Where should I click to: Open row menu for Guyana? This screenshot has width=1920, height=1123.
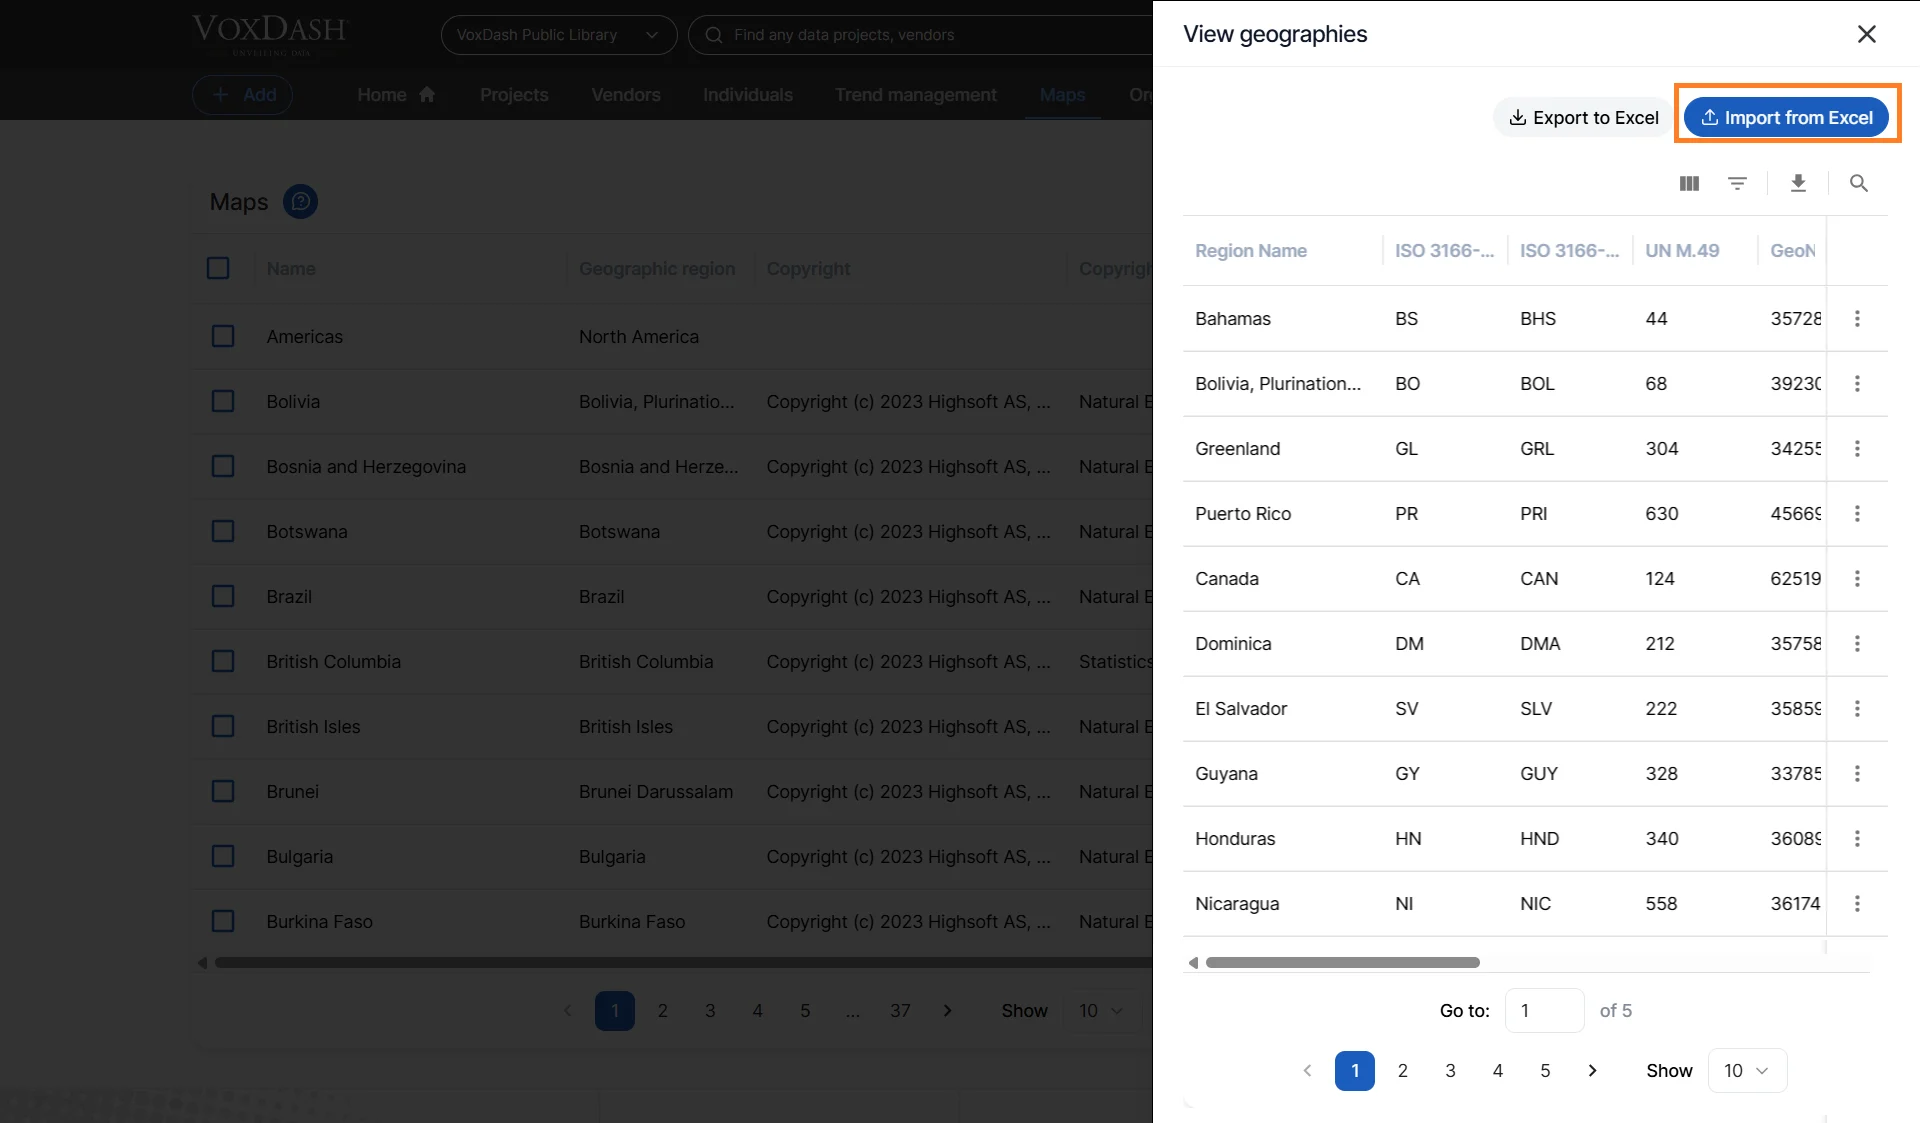click(1857, 773)
